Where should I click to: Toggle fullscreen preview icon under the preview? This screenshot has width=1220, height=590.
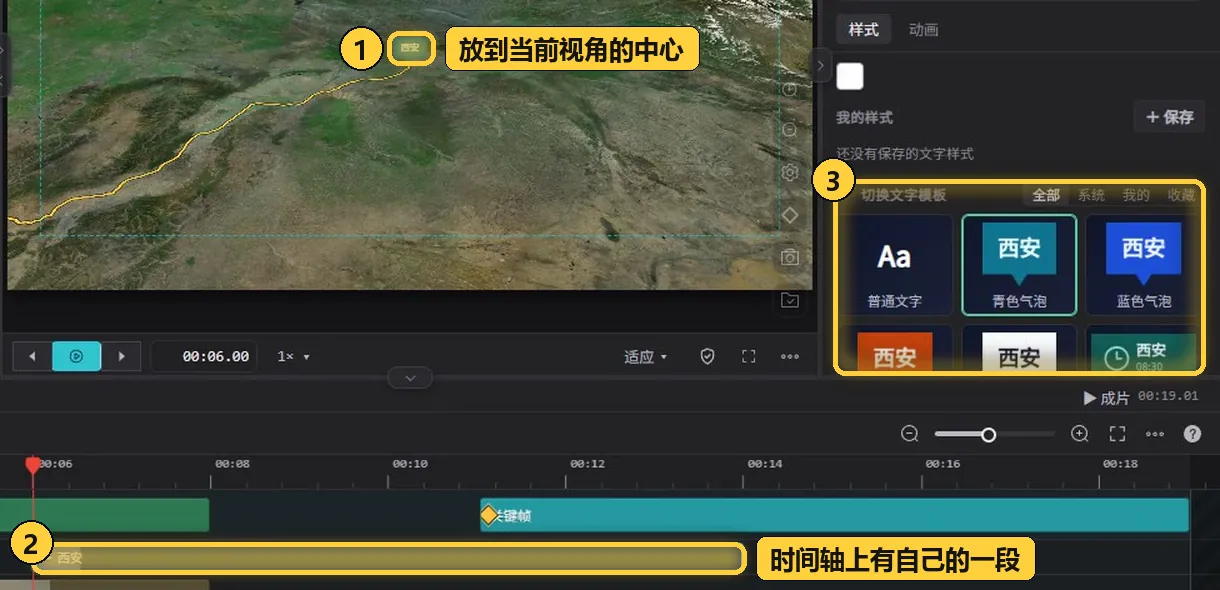(749, 356)
